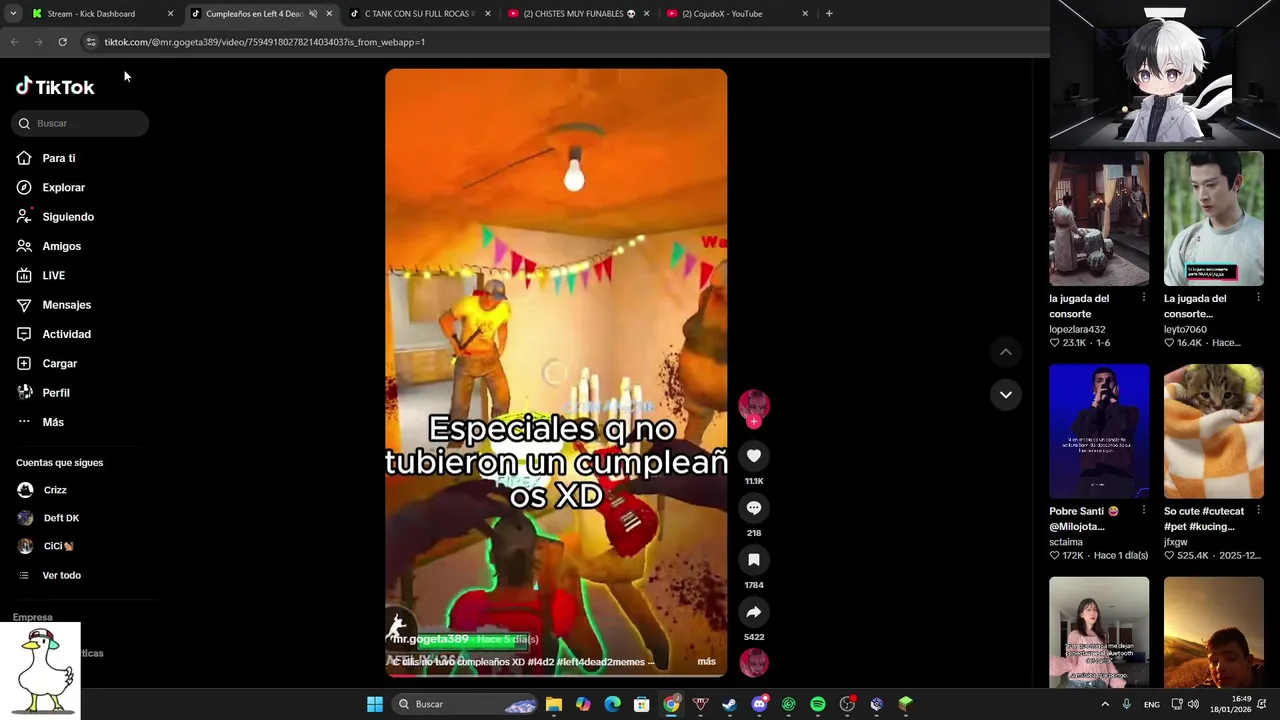Open the jfxgw username link

click(x=1176, y=542)
